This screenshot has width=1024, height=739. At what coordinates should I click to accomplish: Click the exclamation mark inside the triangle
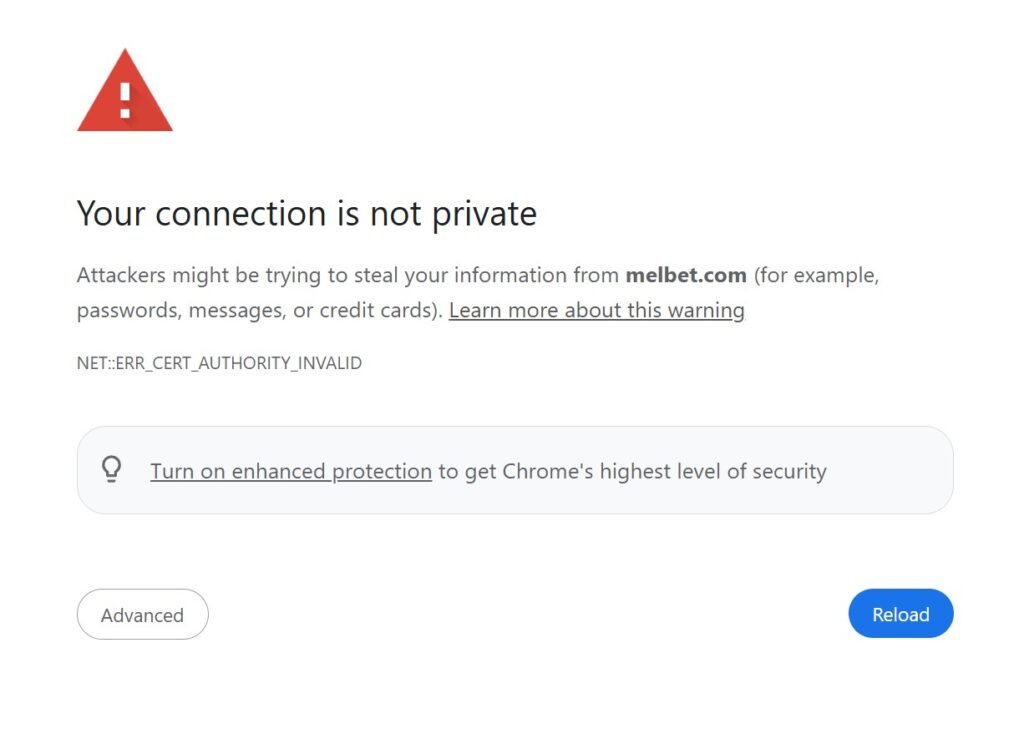click(x=124, y=100)
